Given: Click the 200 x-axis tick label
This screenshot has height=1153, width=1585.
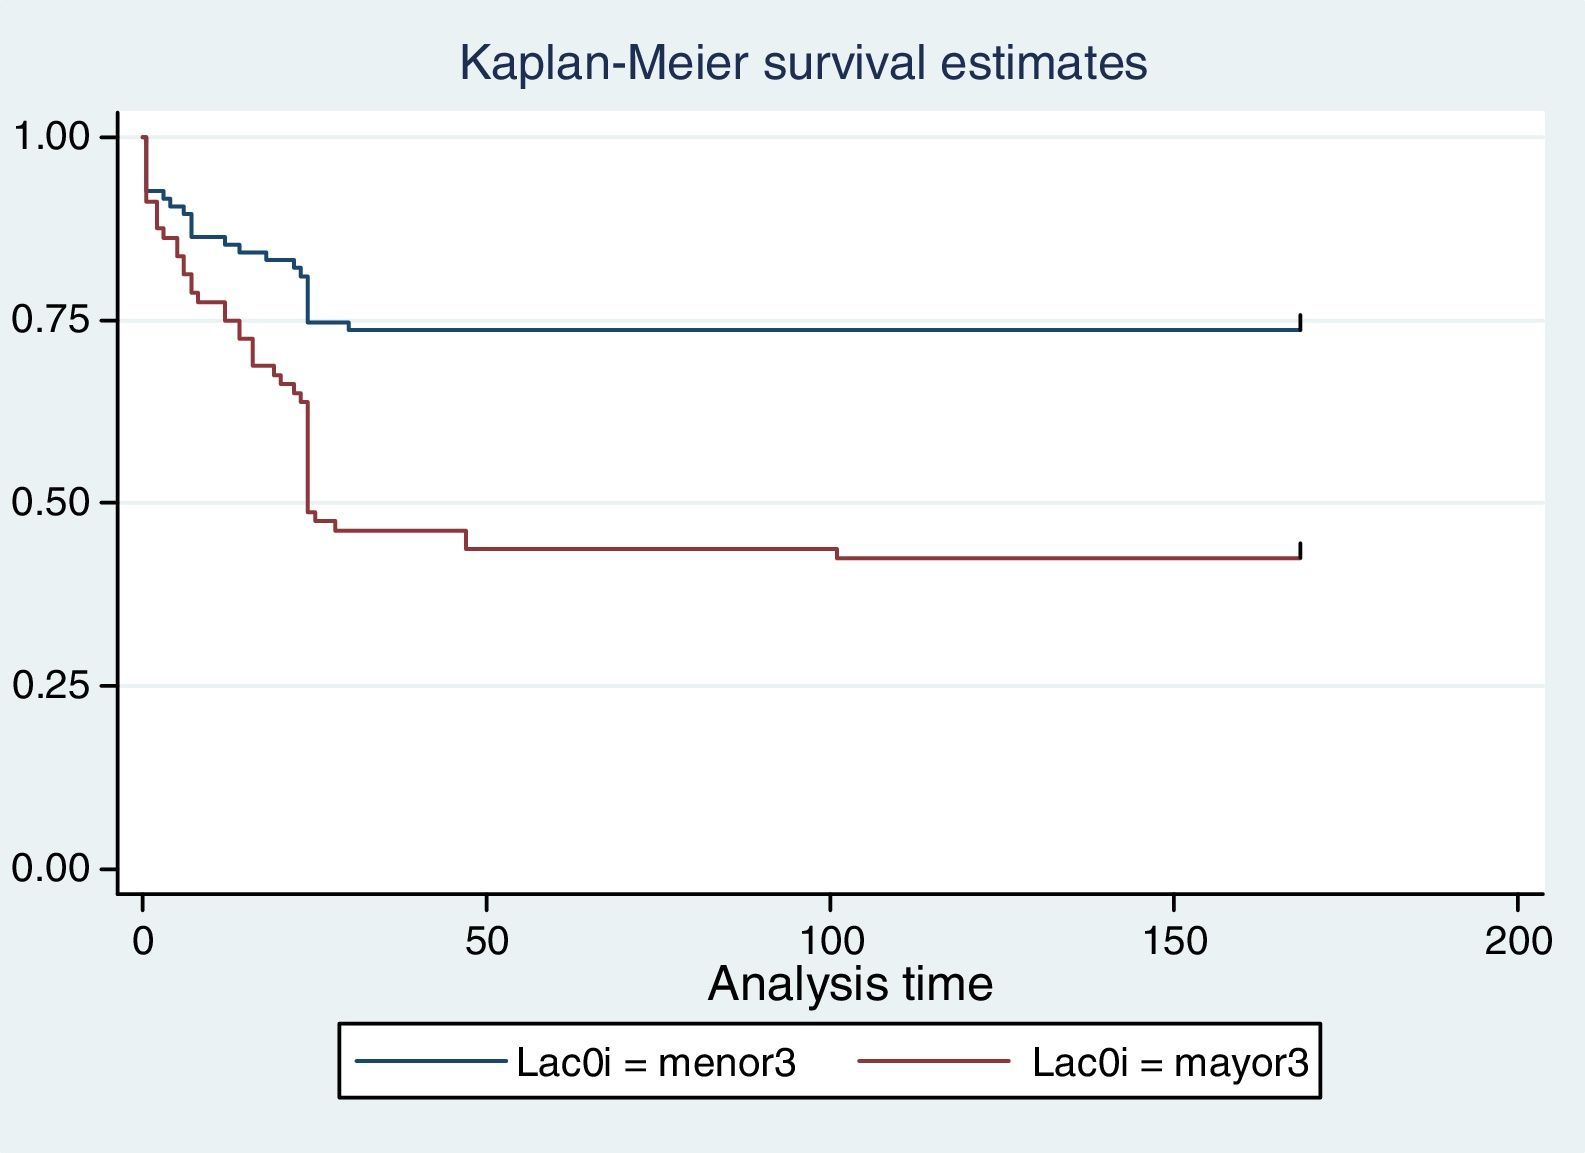Looking at the screenshot, I should tap(1517, 941).
